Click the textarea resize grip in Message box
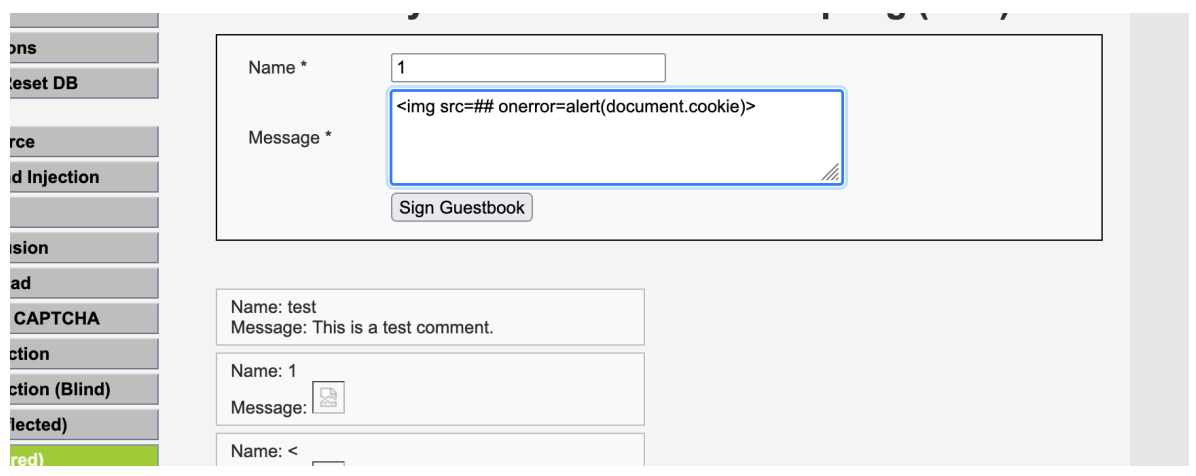 [x=831, y=172]
